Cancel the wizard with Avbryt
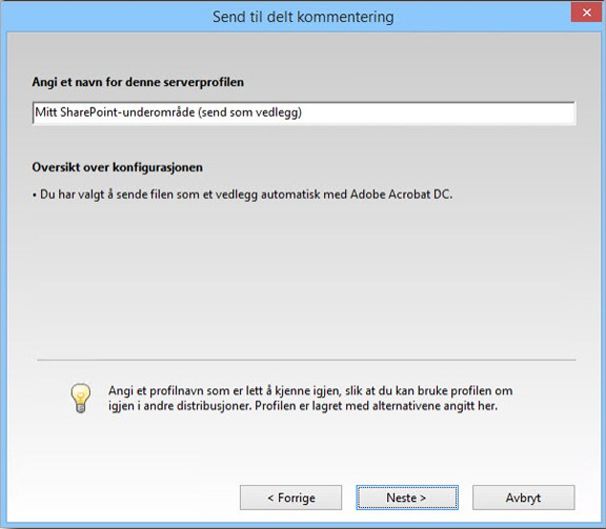606x529 pixels. (523, 497)
